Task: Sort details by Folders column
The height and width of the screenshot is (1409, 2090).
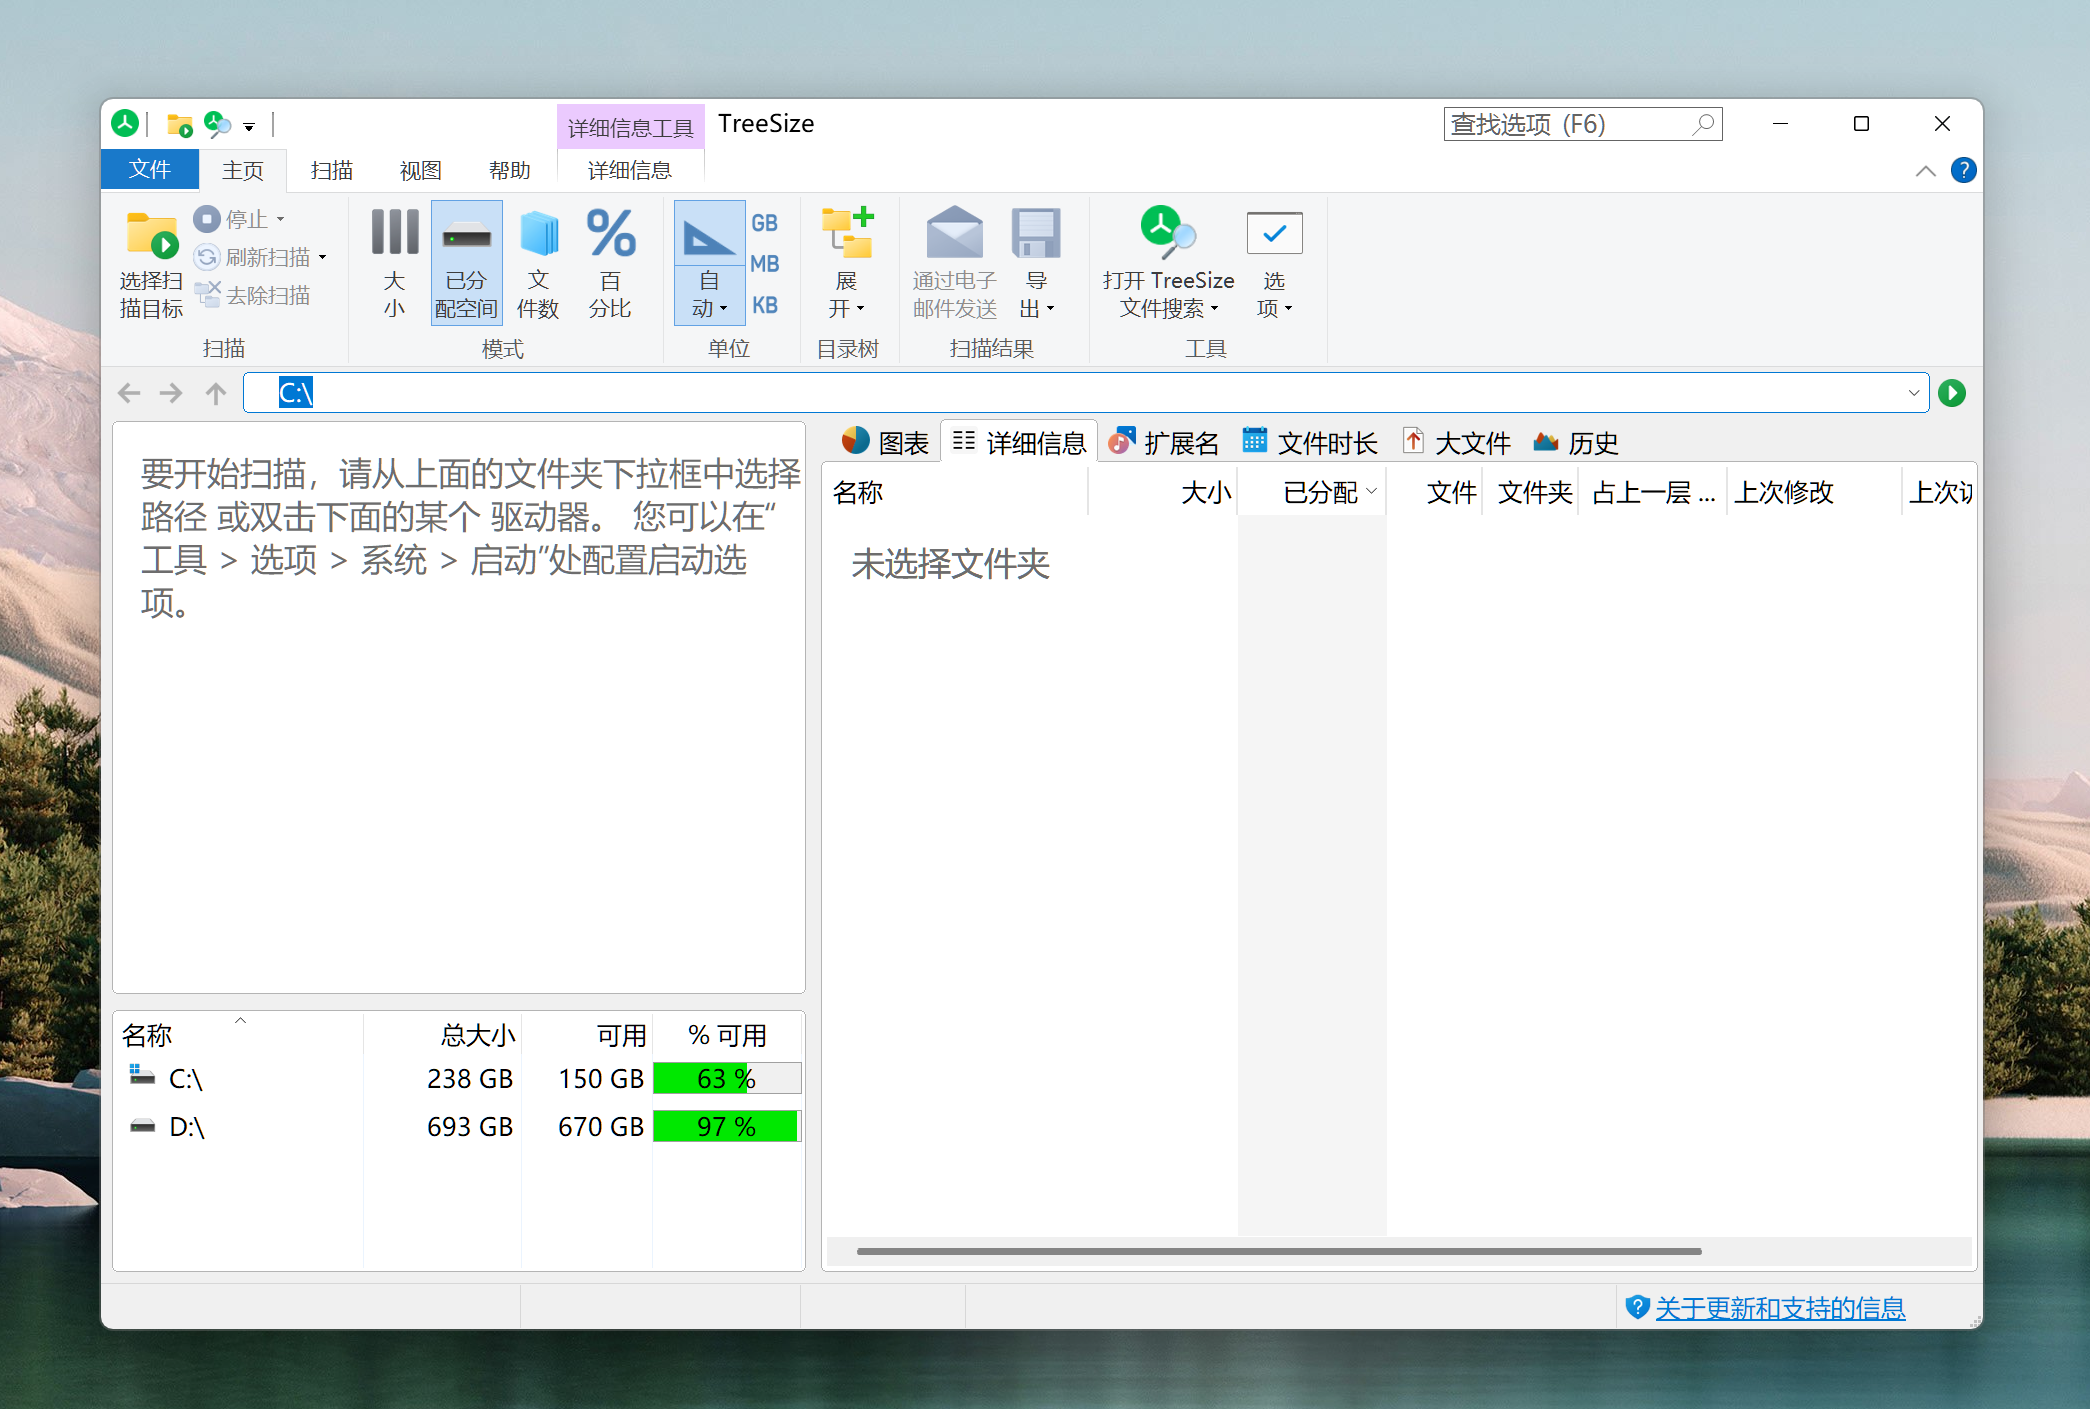Action: 1532,492
